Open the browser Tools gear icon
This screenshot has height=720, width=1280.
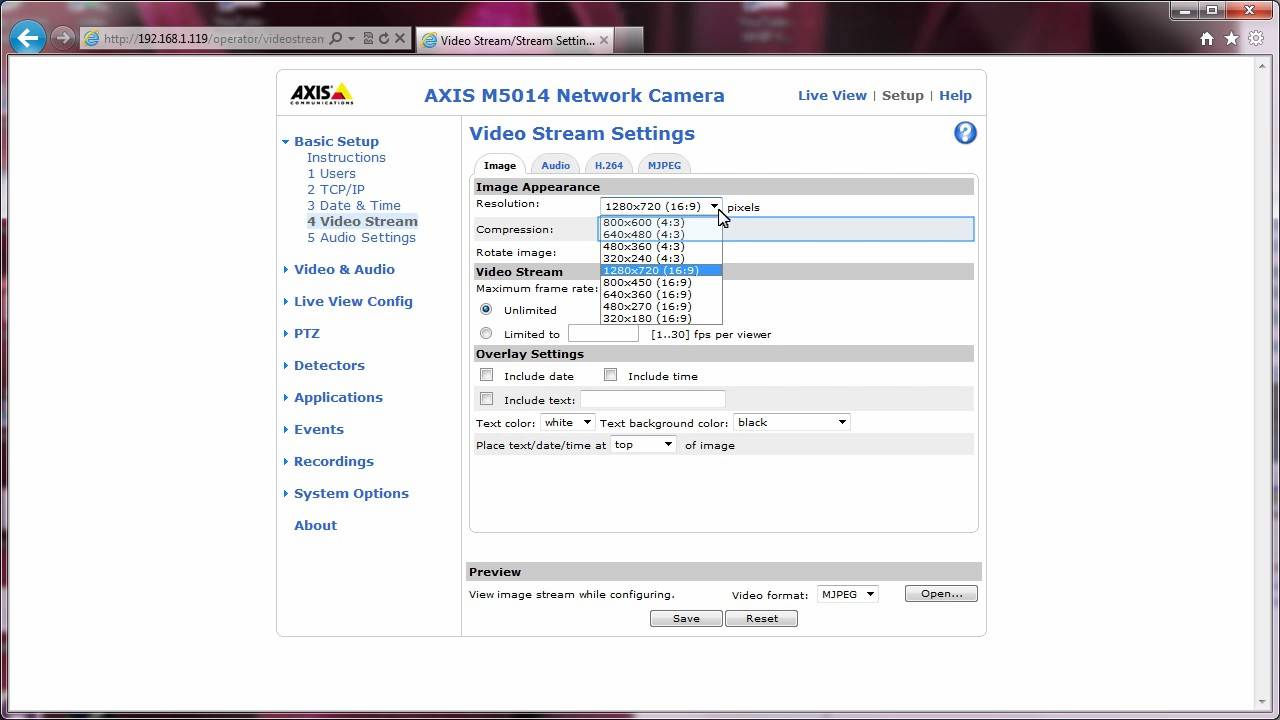pyautogui.click(x=1255, y=39)
